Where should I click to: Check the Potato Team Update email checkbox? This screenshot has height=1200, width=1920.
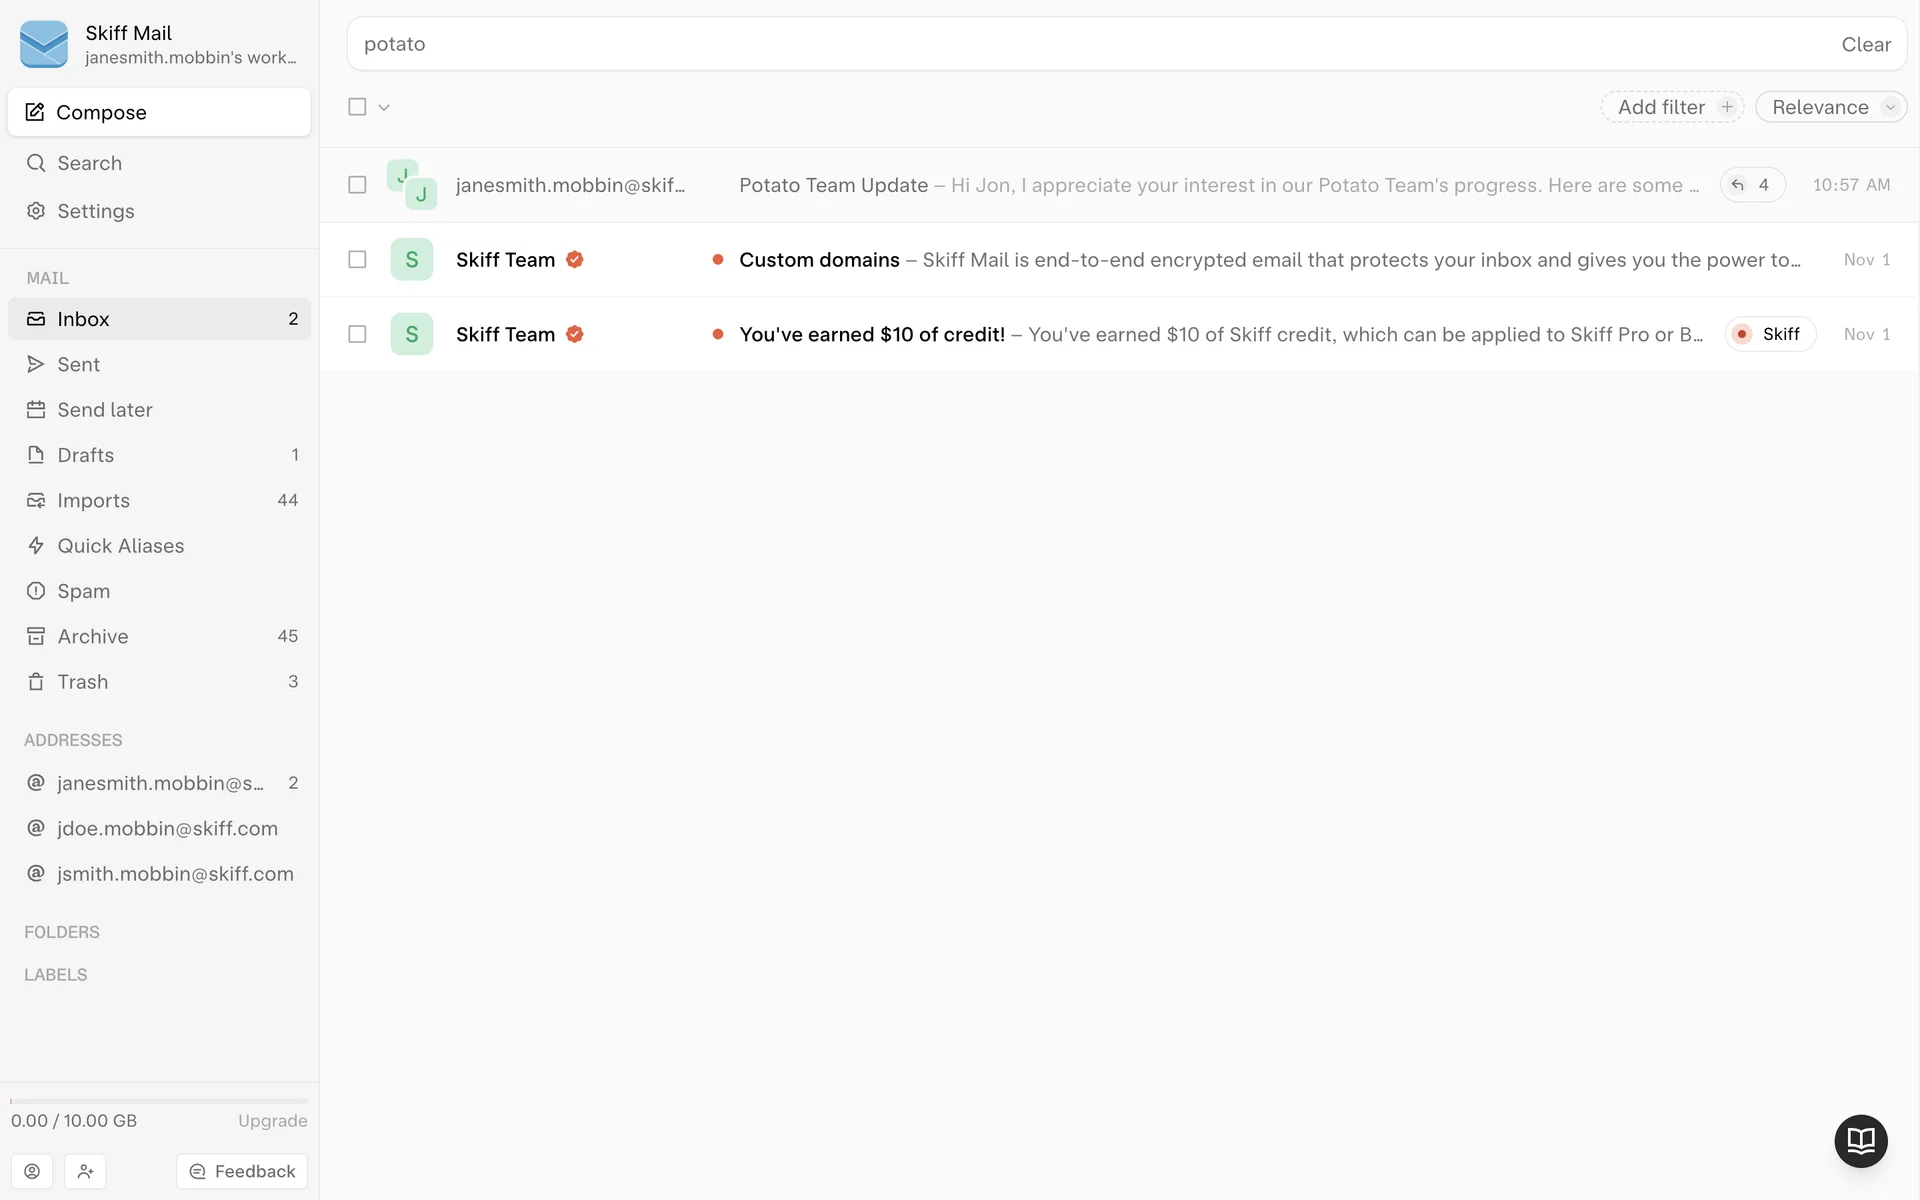coord(357,185)
